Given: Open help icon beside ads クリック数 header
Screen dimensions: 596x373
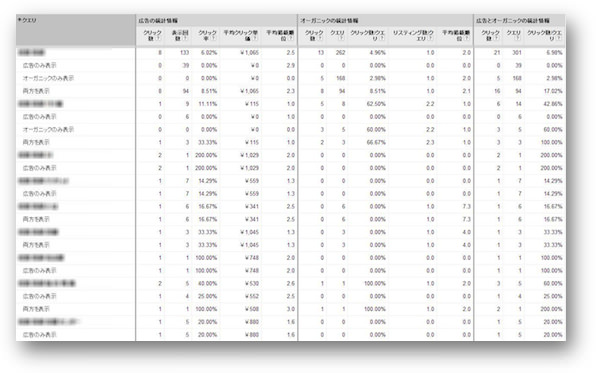Looking at the screenshot, I should [x=158, y=38].
